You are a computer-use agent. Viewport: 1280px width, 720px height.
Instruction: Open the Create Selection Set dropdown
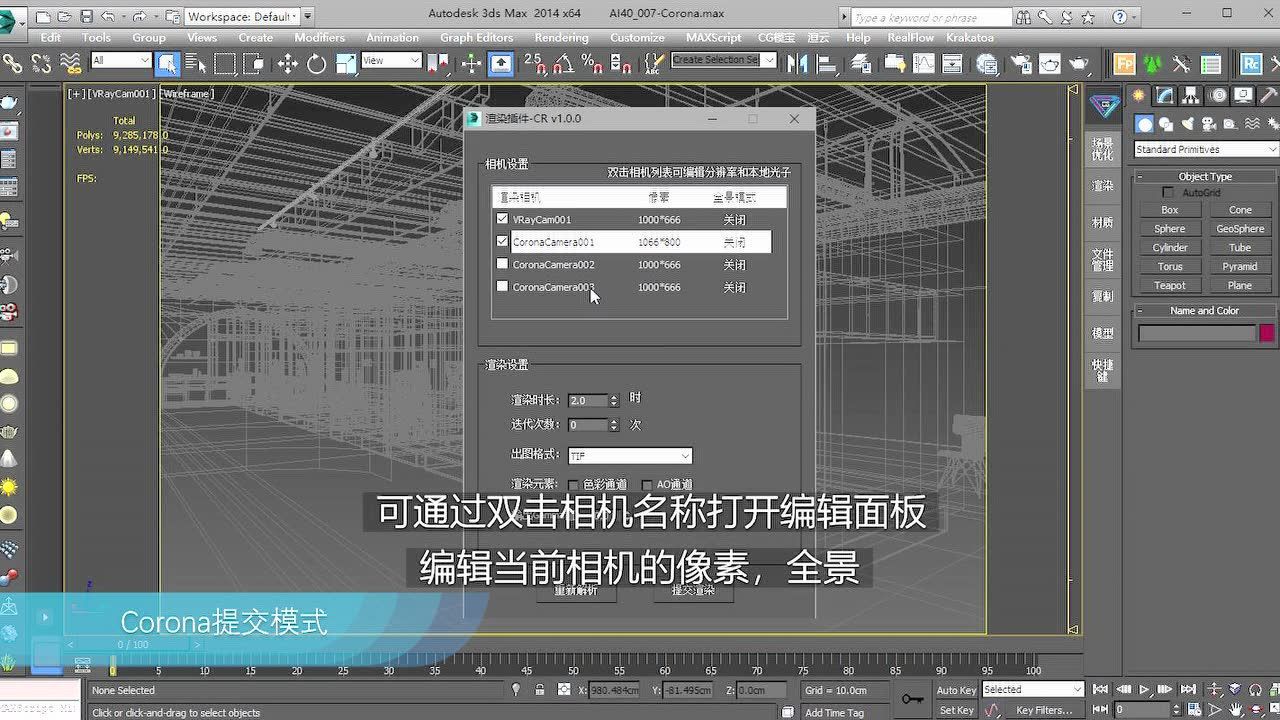pos(724,60)
